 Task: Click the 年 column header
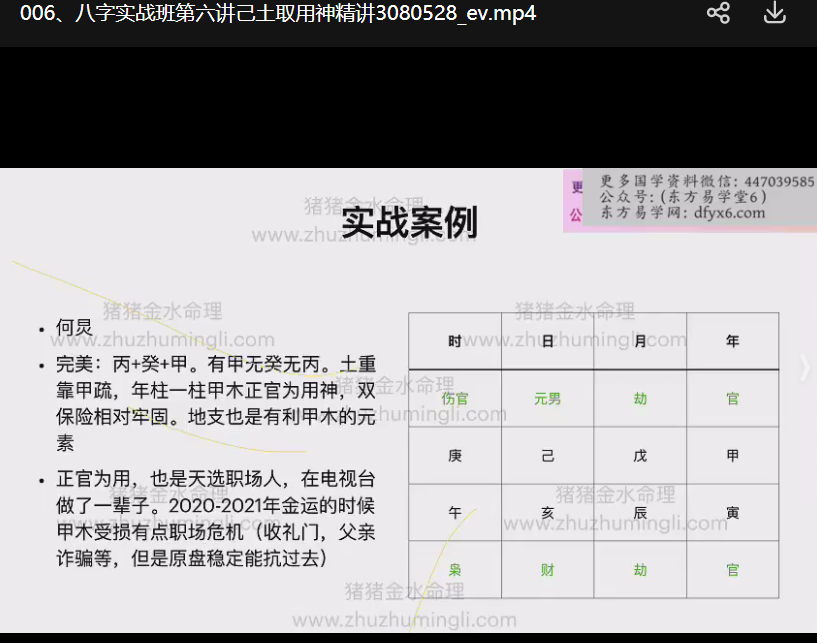coord(732,341)
